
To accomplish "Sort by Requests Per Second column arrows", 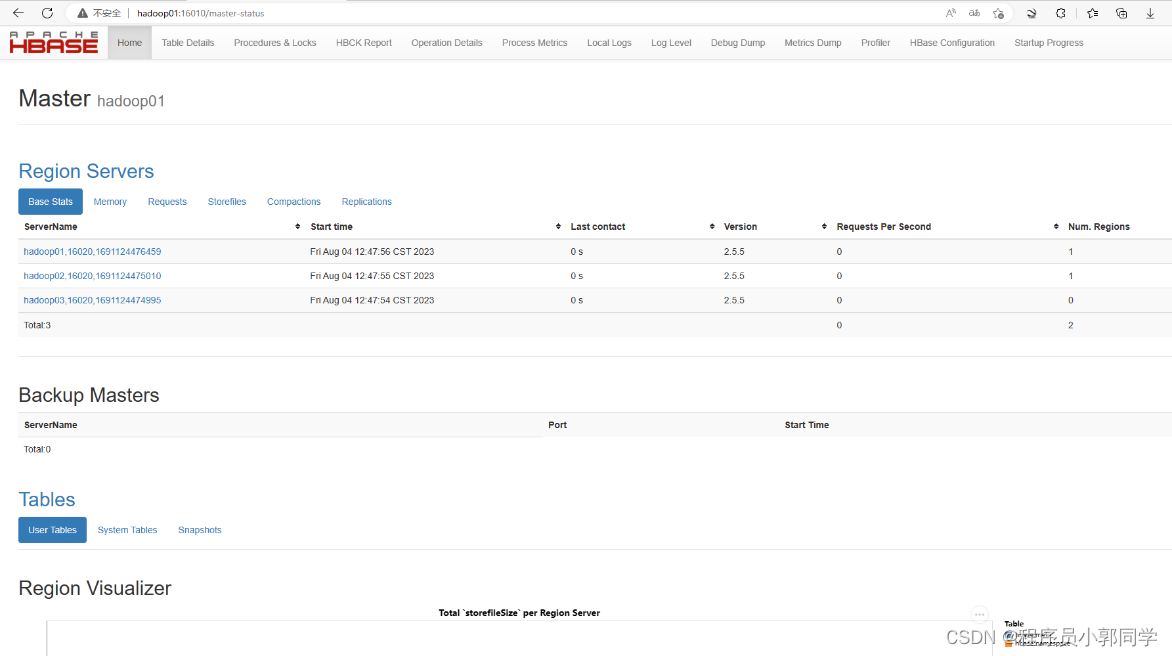I will click(x=1056, y=226).
